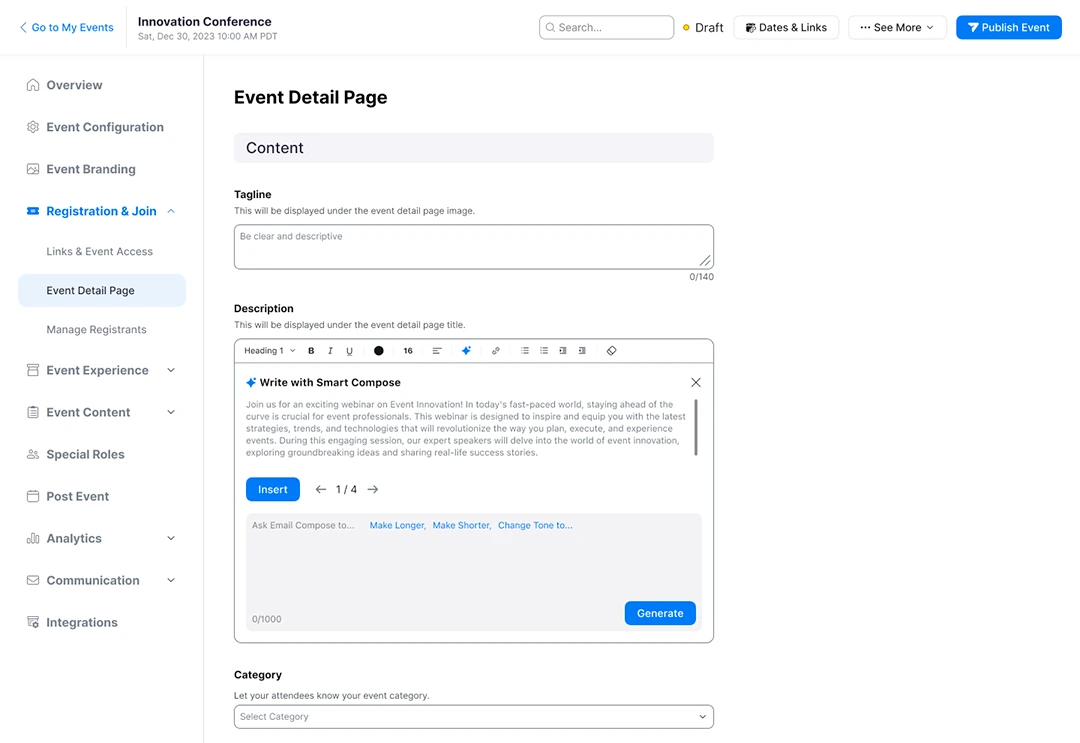Go to previous Smart Compose suggestion
The width and height of the screenshot is (1080, 743).
coord(320,490)
